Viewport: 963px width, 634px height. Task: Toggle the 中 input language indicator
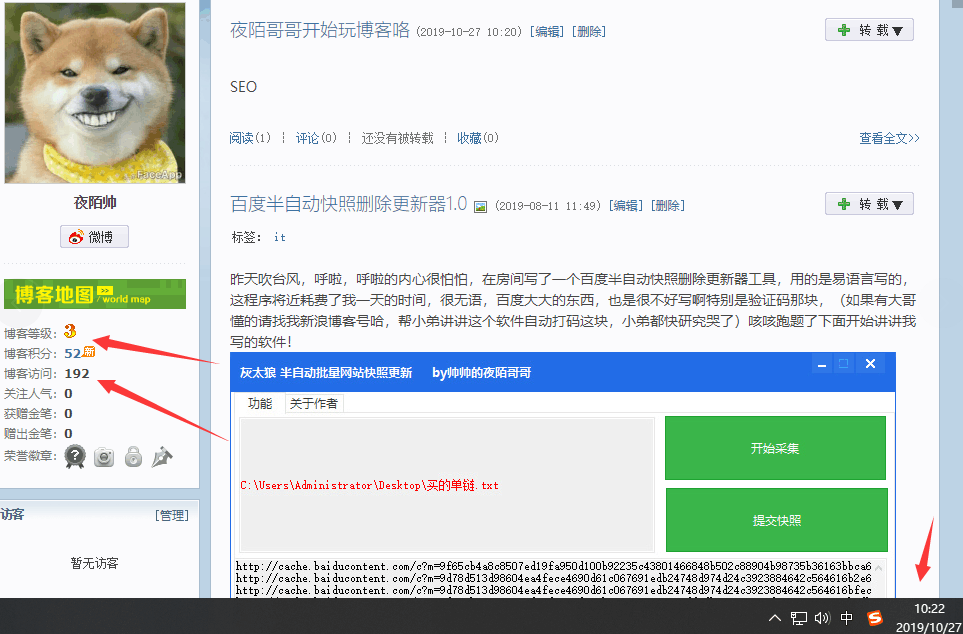click(x=847, y=618)
